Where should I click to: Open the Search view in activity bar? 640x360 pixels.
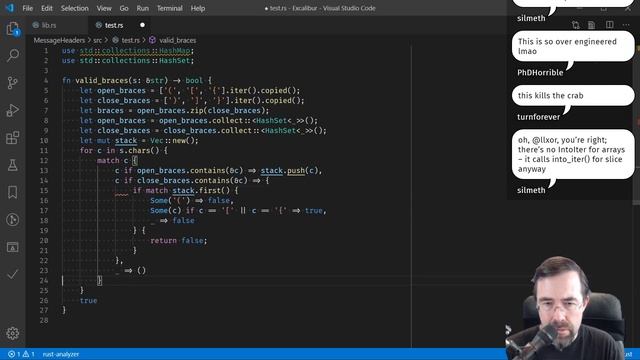13,55
